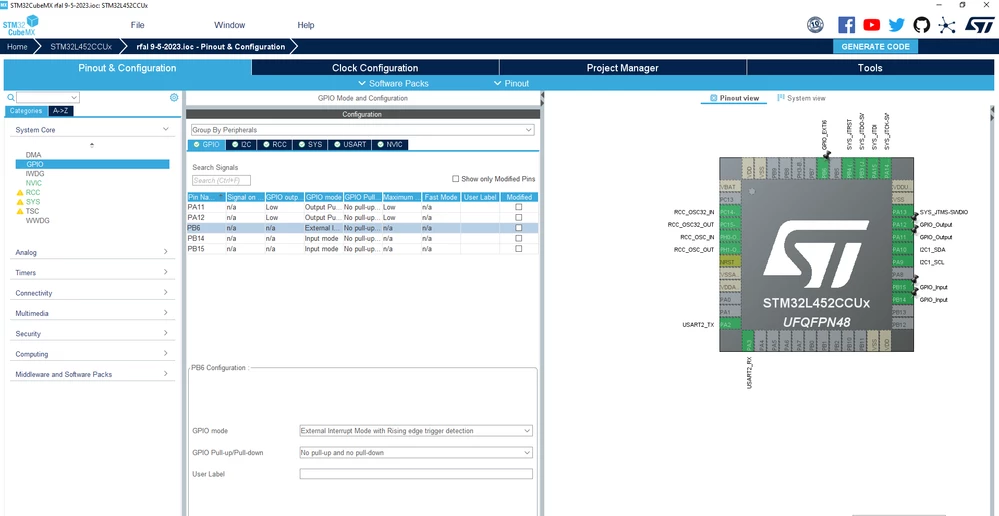Select the RCC item in System Core
Screen dimensions: 999x516
point(32,192)
